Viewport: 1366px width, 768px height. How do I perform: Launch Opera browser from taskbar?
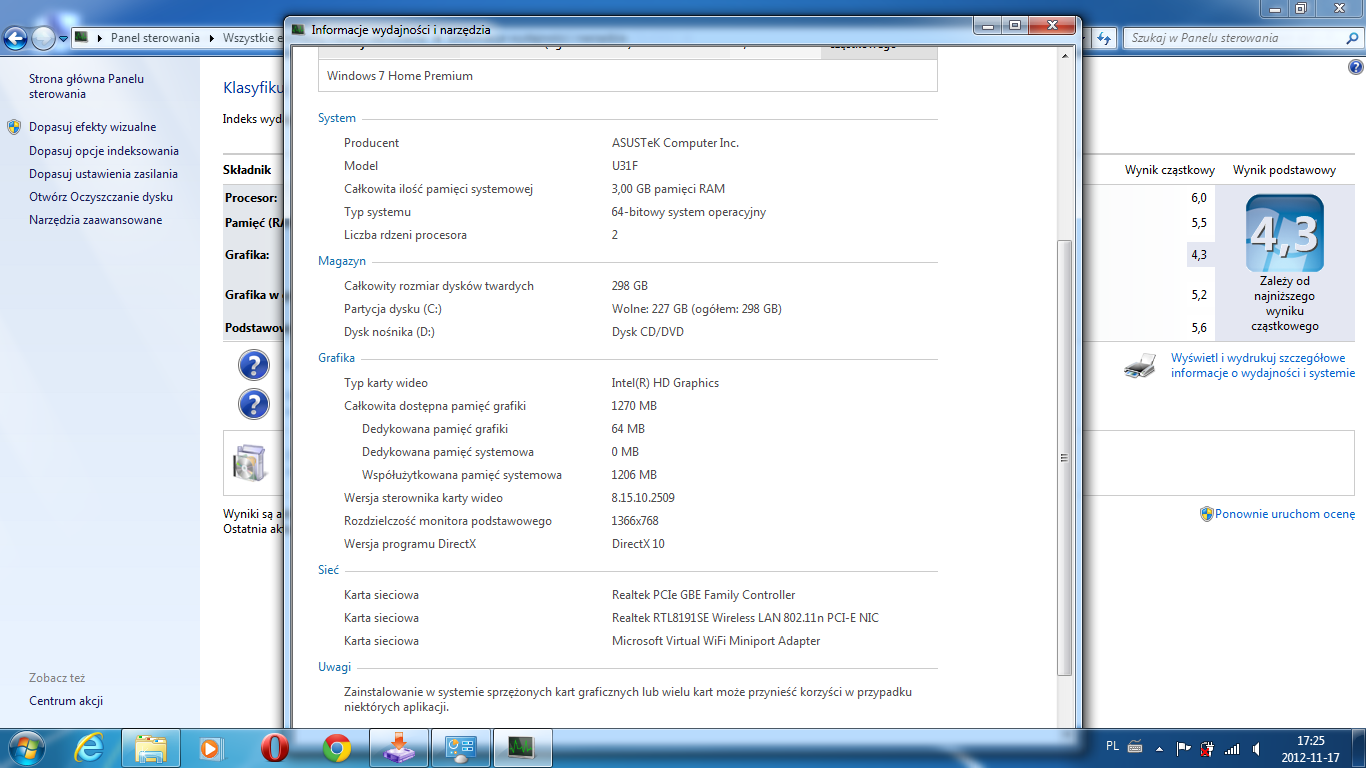pyautogui.click(x=275, y=747)
